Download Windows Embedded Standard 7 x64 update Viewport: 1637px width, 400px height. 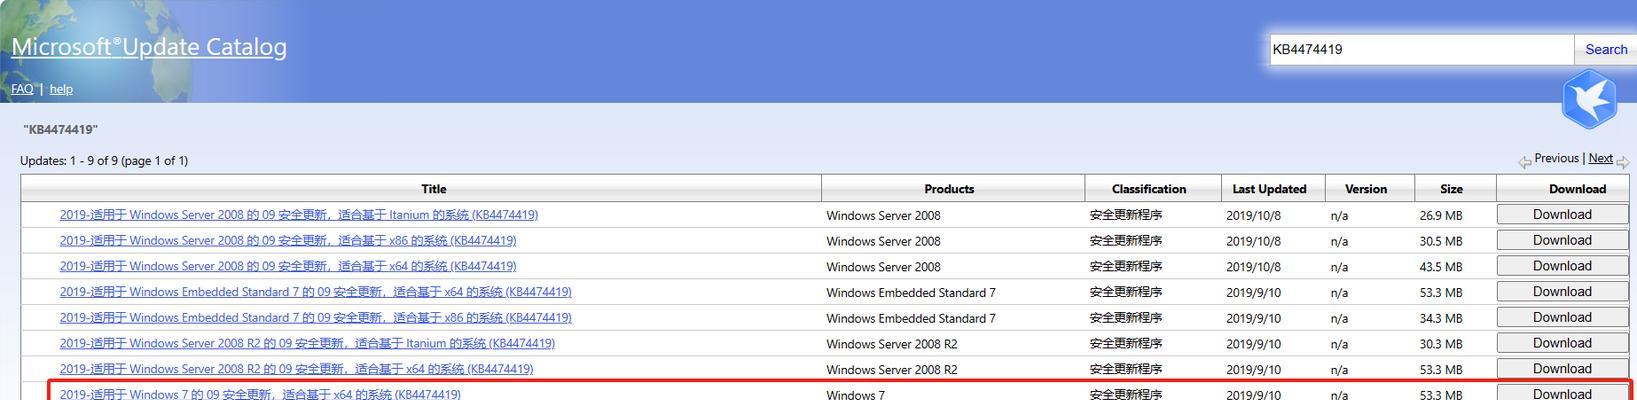(x=1562, y=292)
